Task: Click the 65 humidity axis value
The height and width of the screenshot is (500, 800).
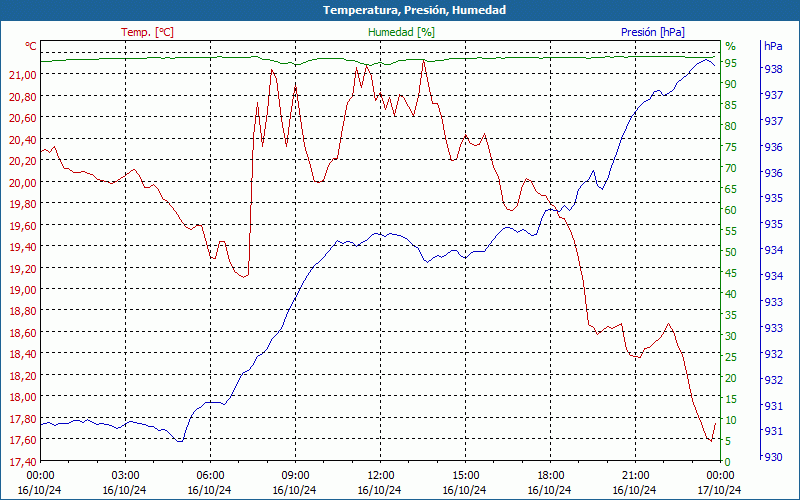Action: (731, 189)
